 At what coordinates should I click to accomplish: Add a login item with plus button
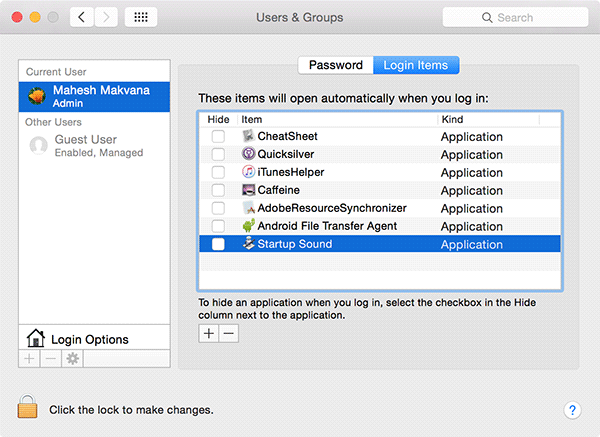click(209, 333)
